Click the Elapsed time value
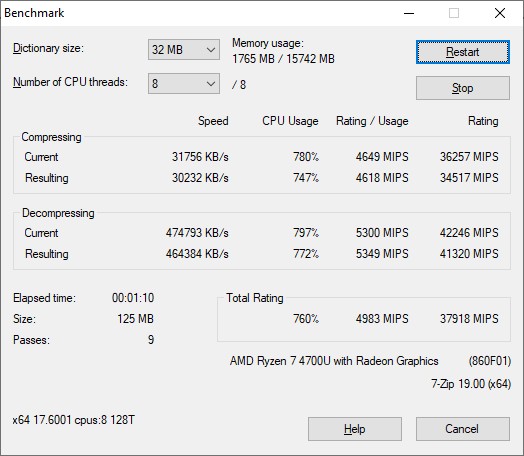The height and width of the screenshot is (456, 524). pyautogui.click(x=133, y=298)
